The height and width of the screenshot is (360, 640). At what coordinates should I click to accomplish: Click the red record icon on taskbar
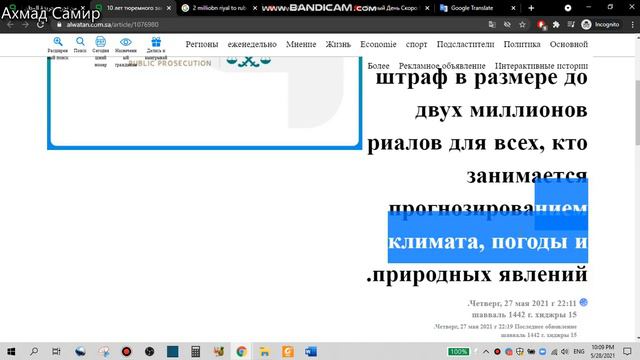pos(127,351)
